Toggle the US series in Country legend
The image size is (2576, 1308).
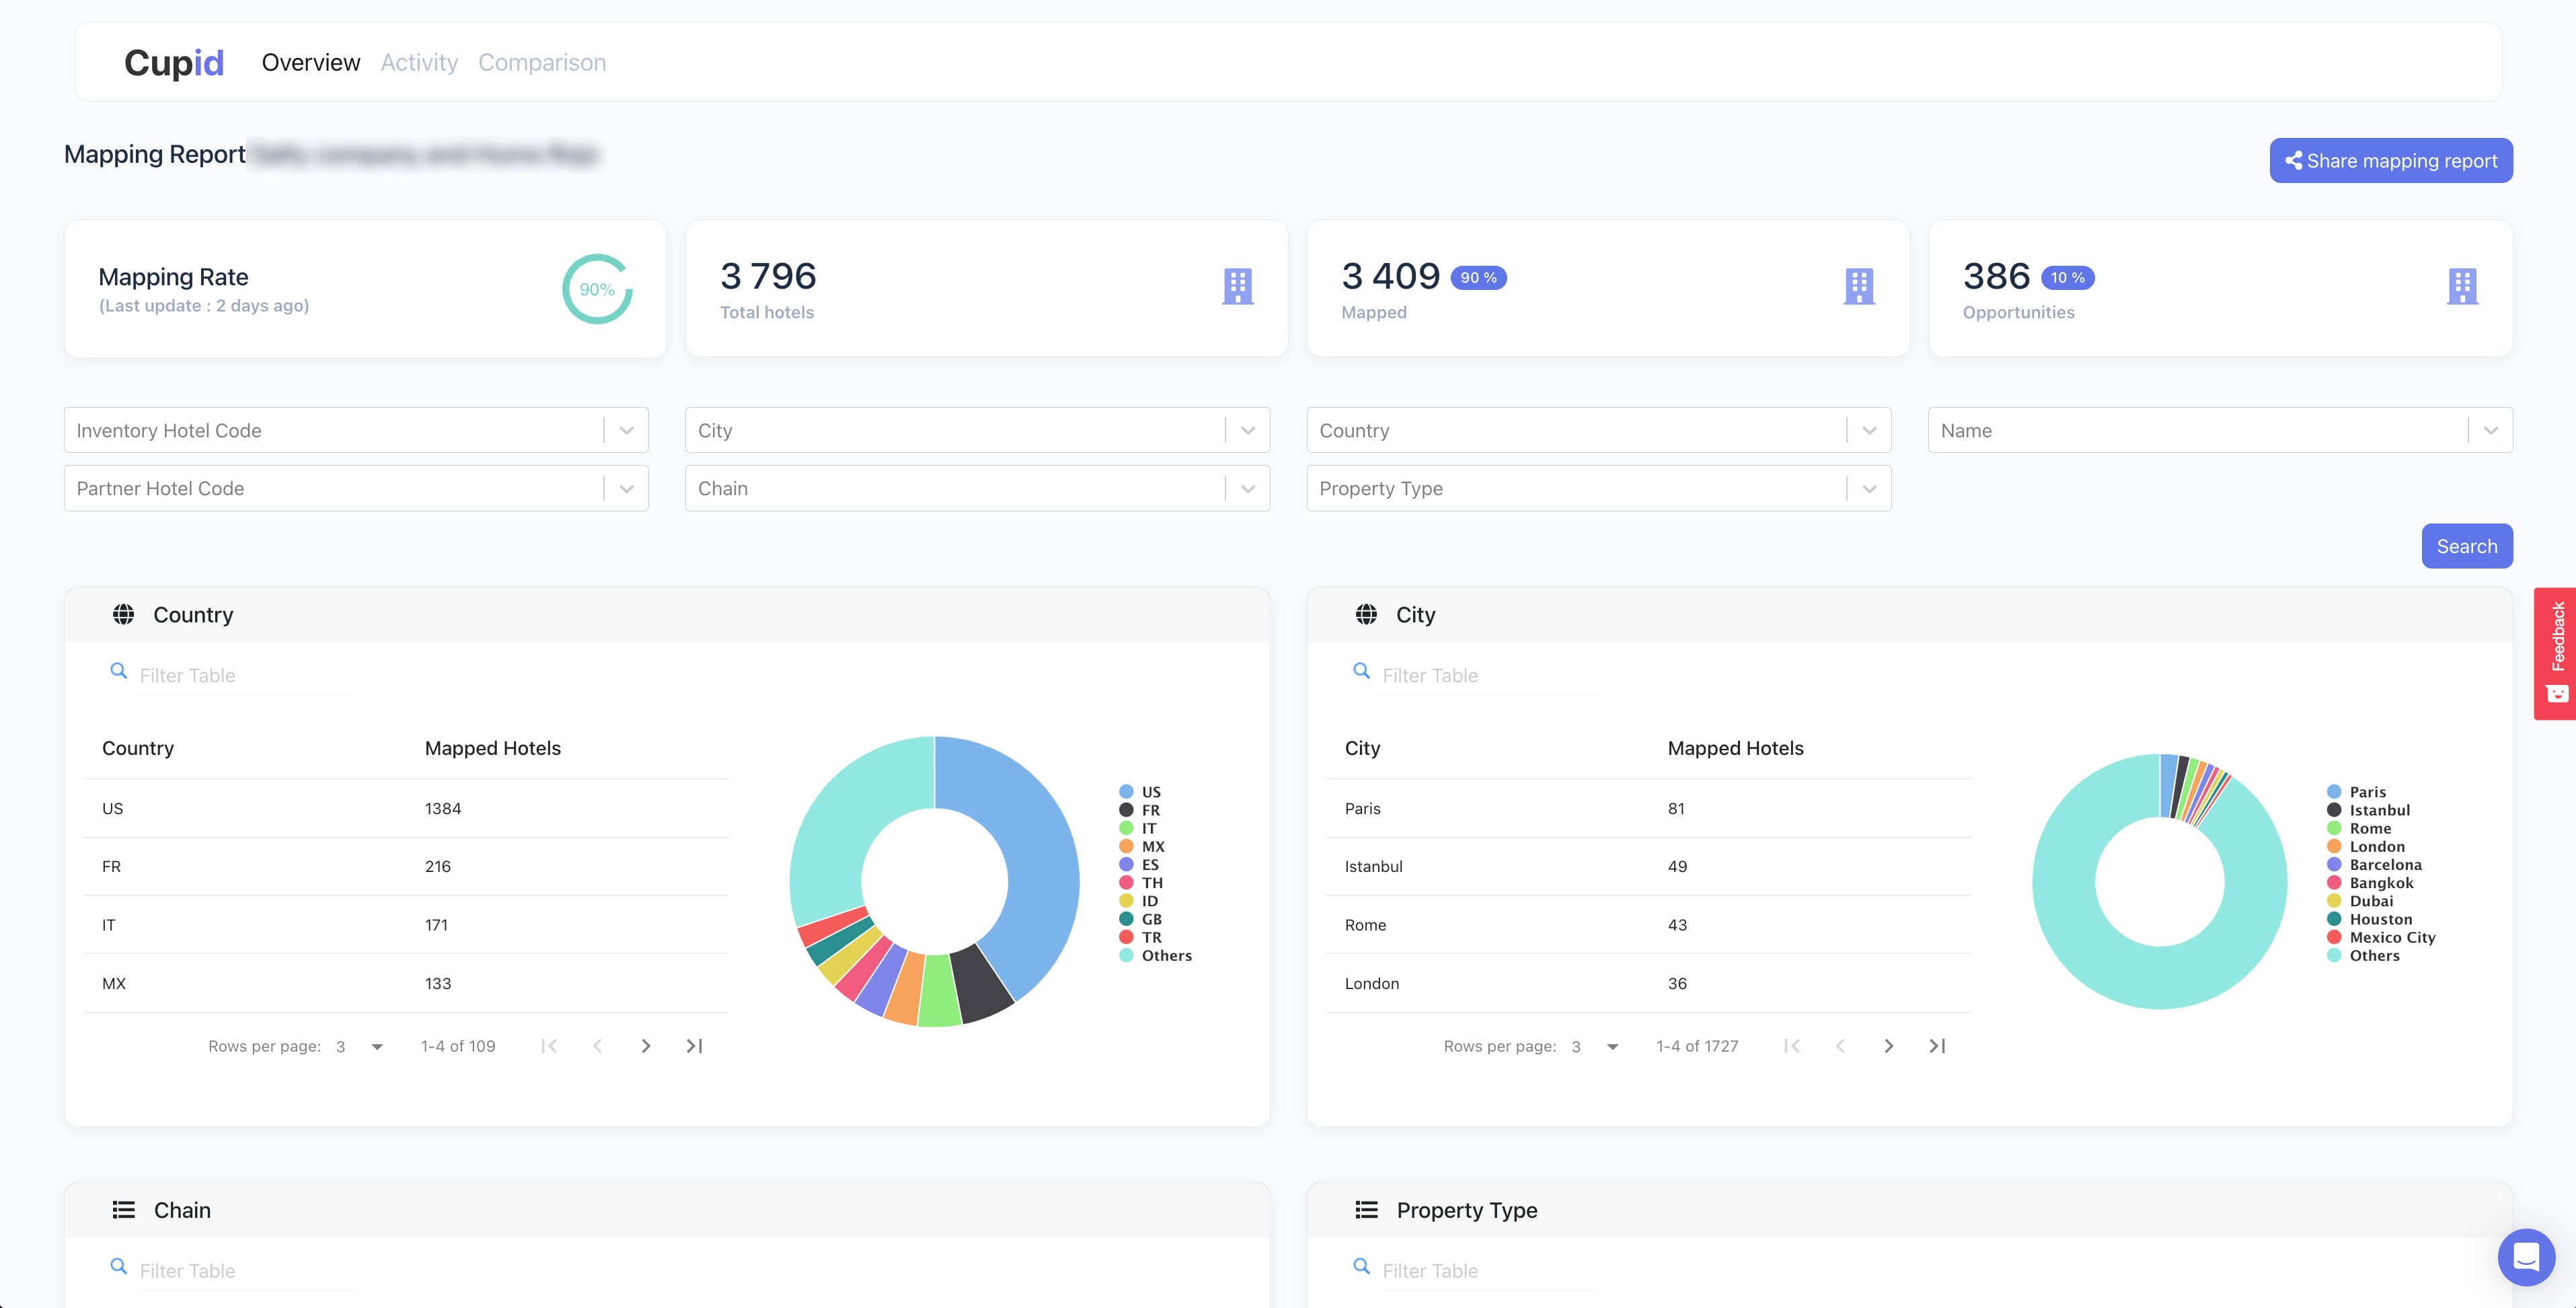(x=1150, y=792)
